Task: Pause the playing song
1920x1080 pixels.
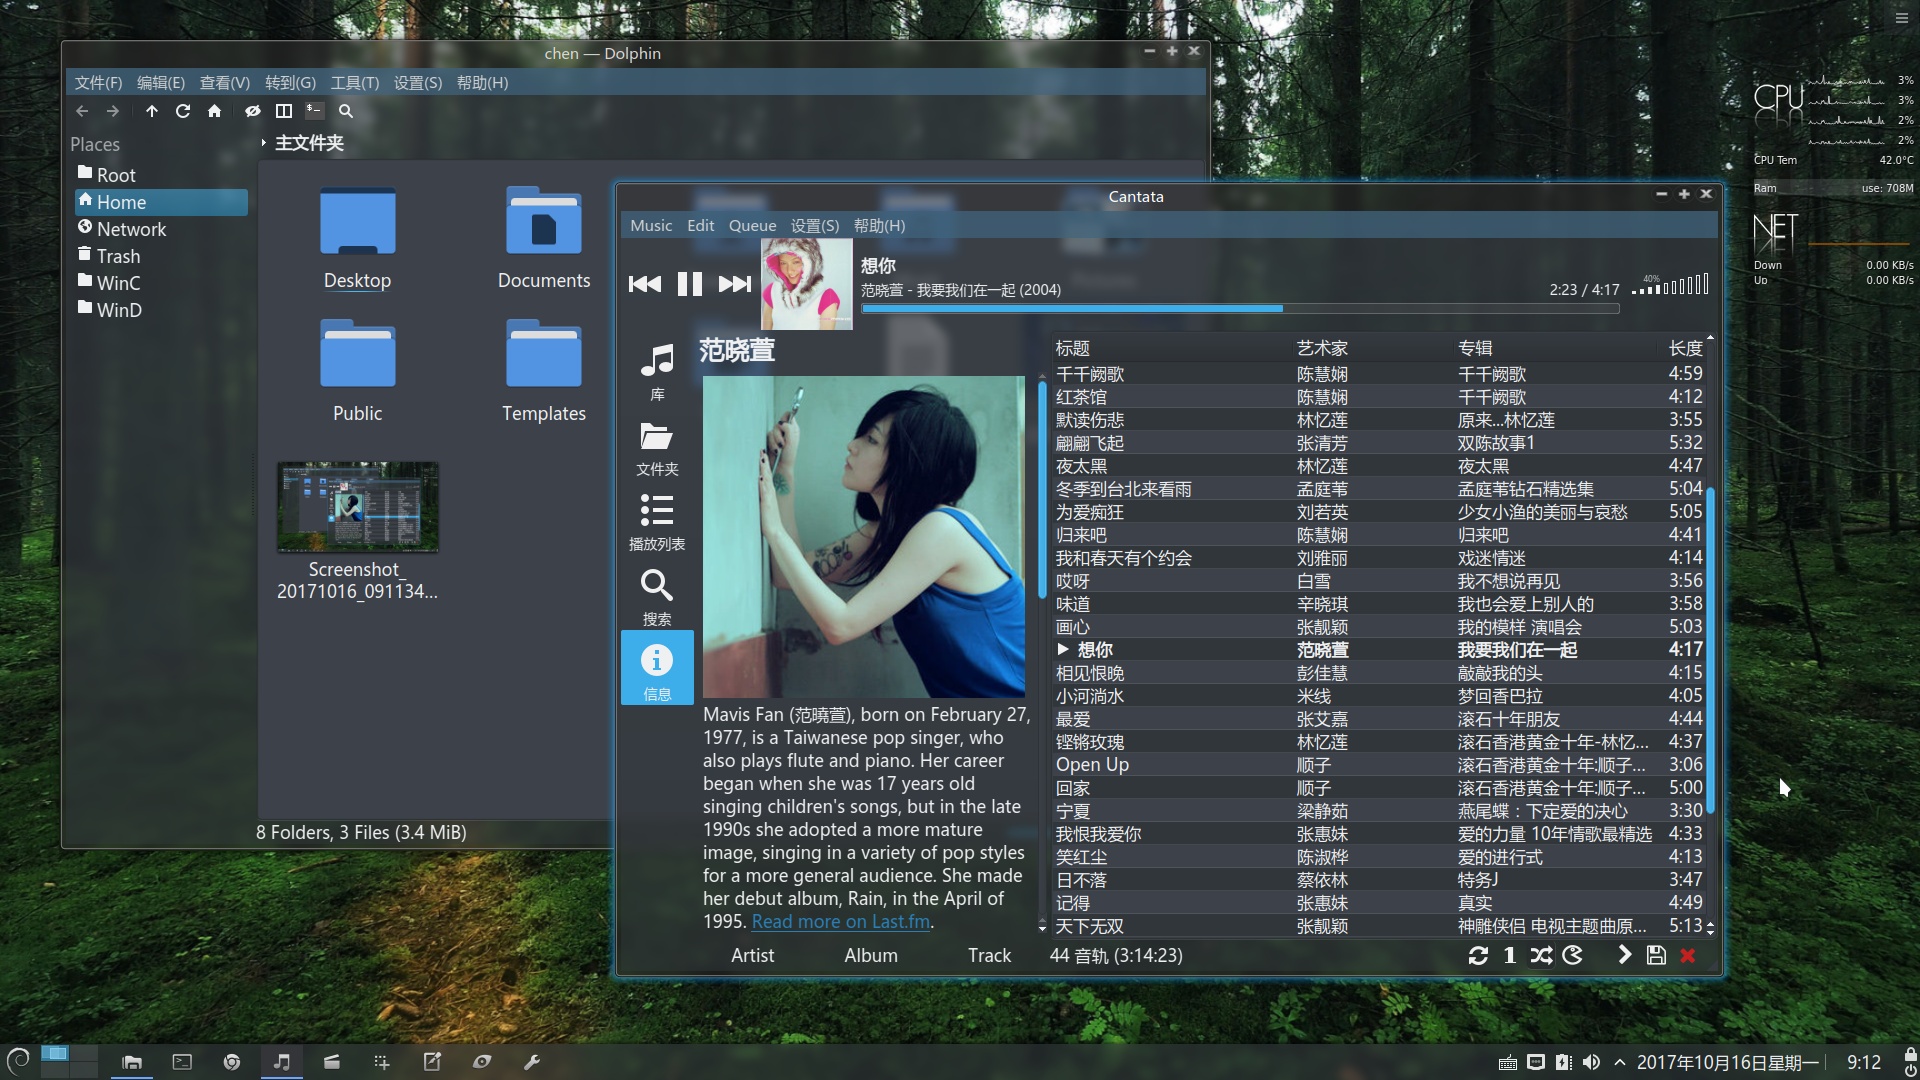Action: (x=689, y=284)
